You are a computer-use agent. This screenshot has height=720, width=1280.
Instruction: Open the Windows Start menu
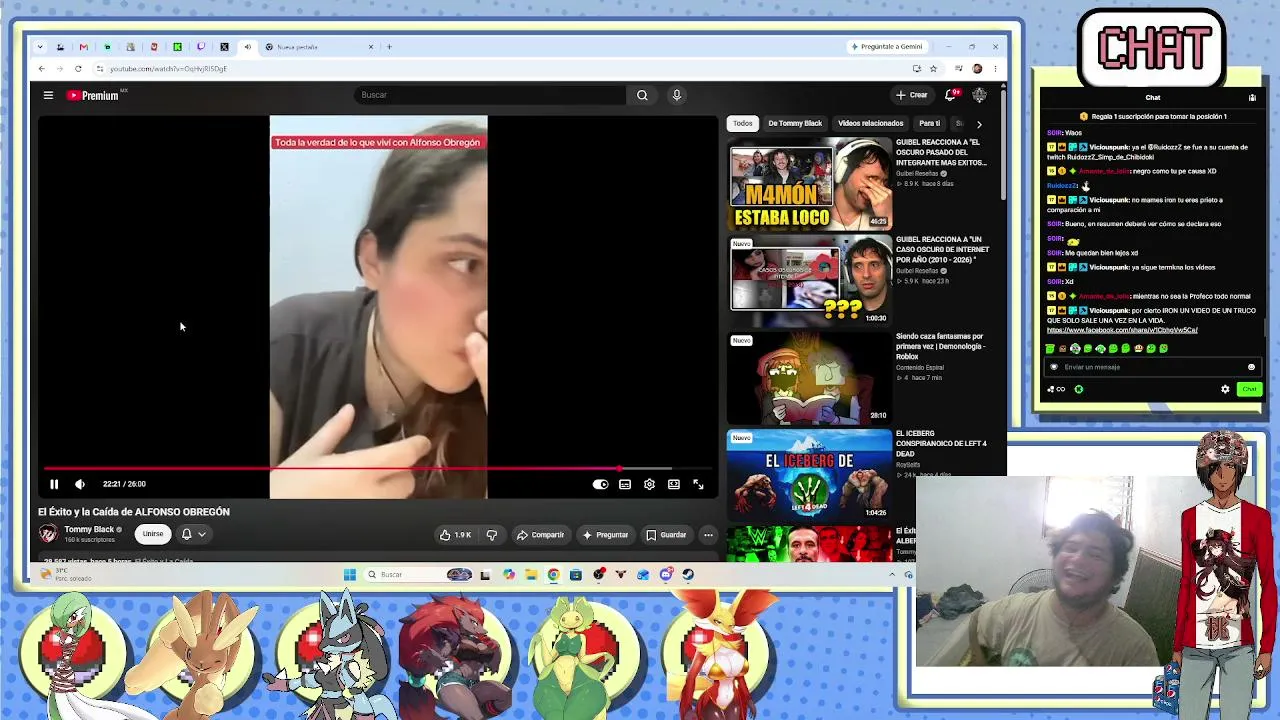tap(349, 575)
